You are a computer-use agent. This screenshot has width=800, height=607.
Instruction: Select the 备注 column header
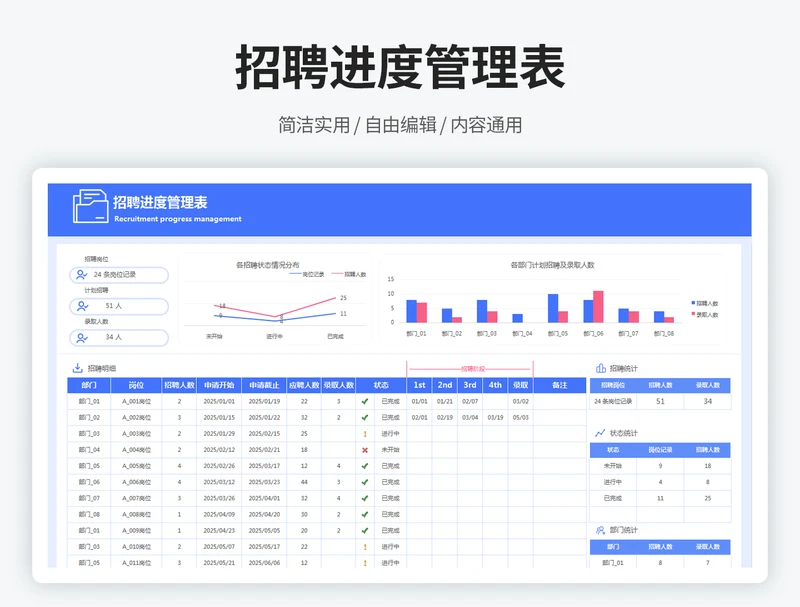coord(560,385)
